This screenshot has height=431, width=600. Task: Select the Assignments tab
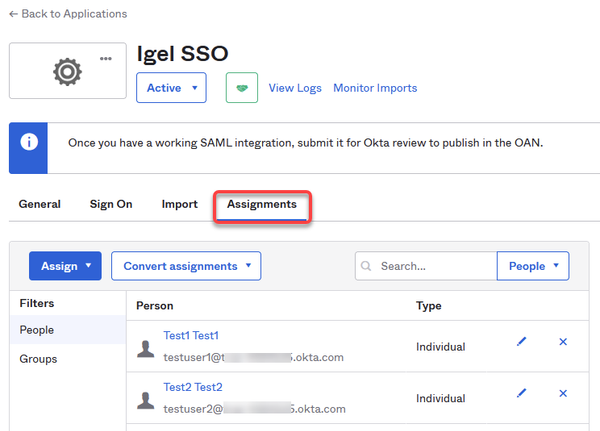261,204
